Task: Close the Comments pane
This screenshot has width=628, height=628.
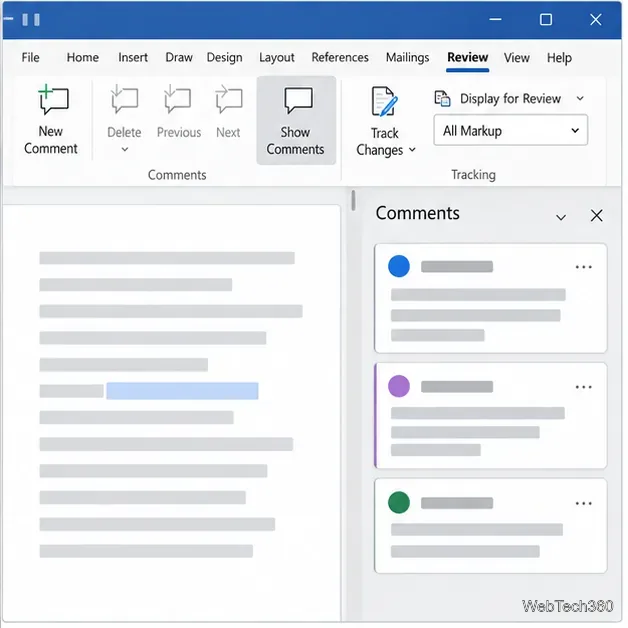Action: [x=596, y=216]
